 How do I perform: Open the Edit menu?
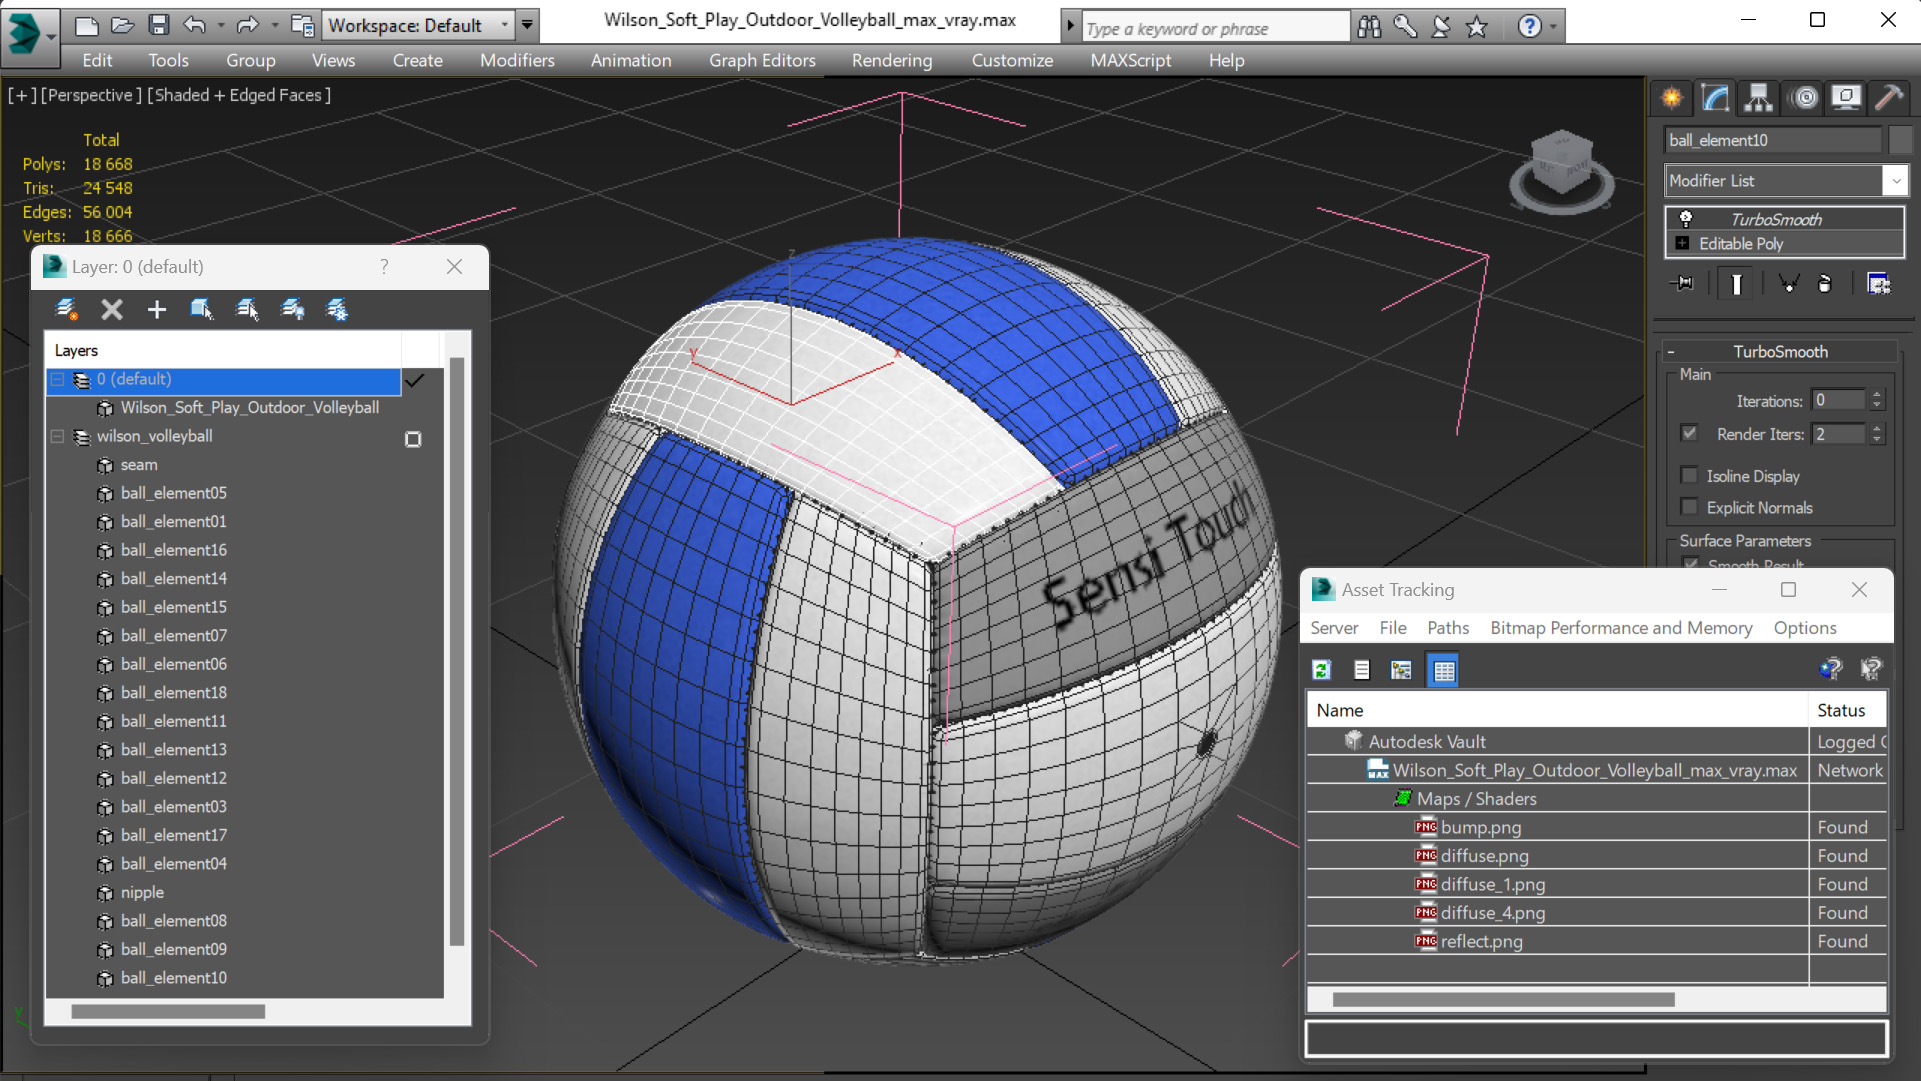[97, 60]
